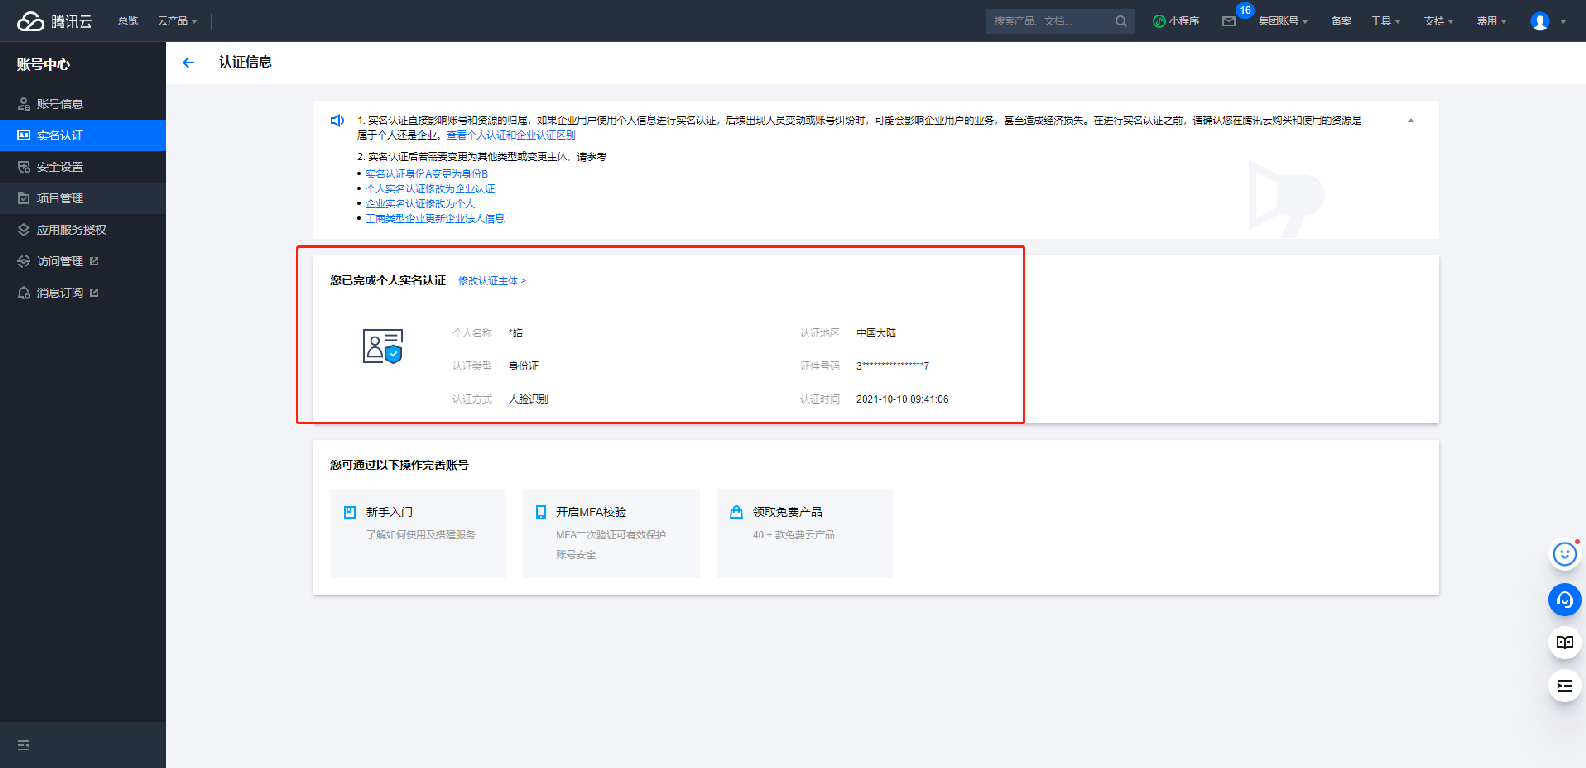The height and width of the screenshot is (768, 1586).
Task: Select 项目管理 in the sidebar
Action: click(x=83, y=198)
